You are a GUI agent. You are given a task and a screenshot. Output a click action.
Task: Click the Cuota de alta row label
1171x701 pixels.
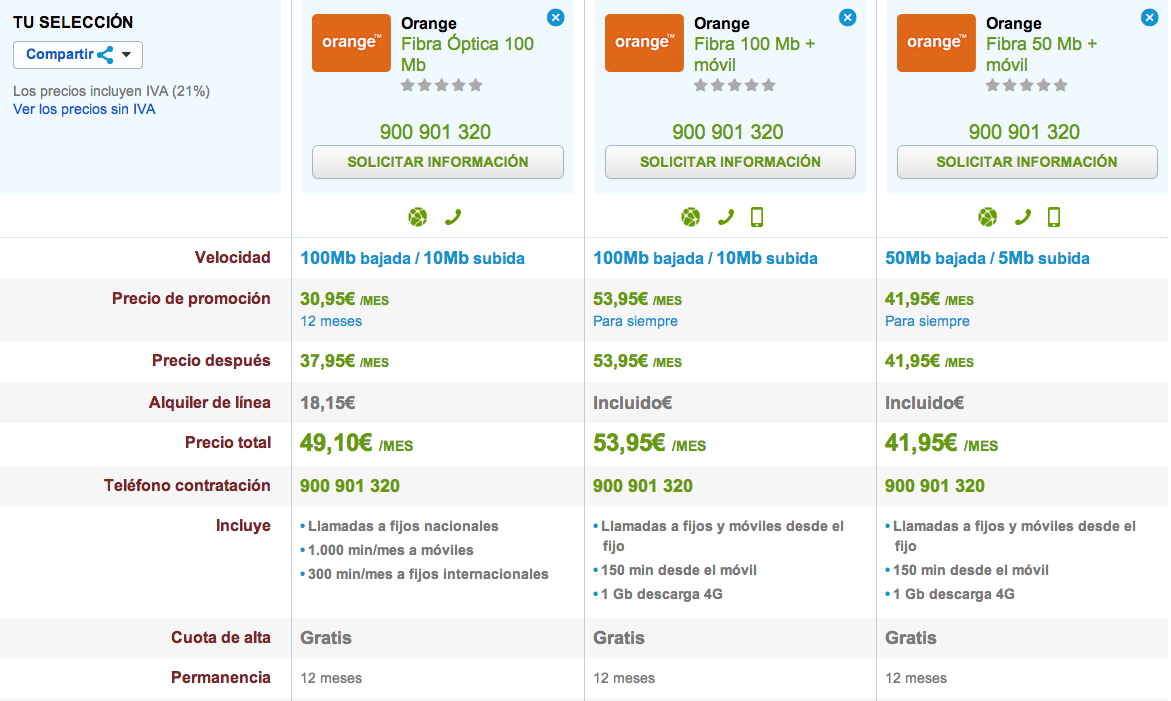tap(220, 638)
